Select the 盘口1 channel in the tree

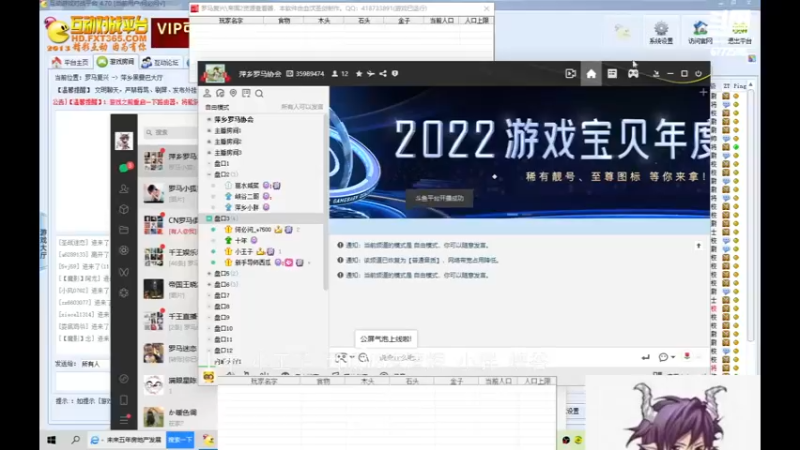(221, 163)
